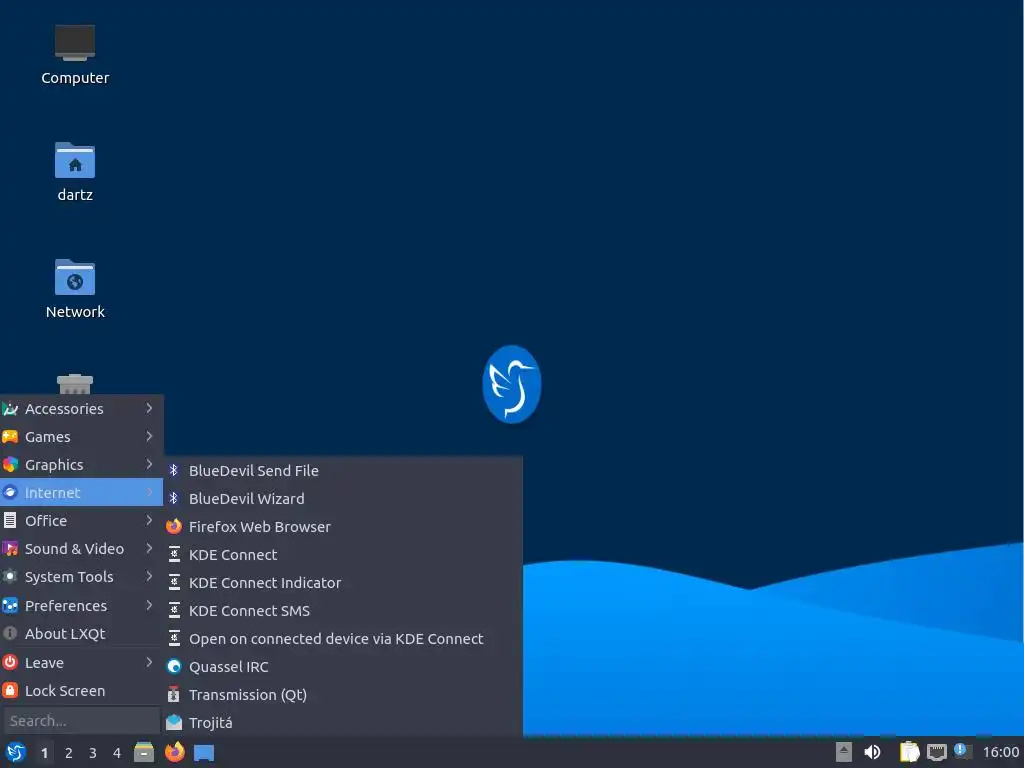
Task: Click the Quassel IRC label
Action: click(229, 667)
